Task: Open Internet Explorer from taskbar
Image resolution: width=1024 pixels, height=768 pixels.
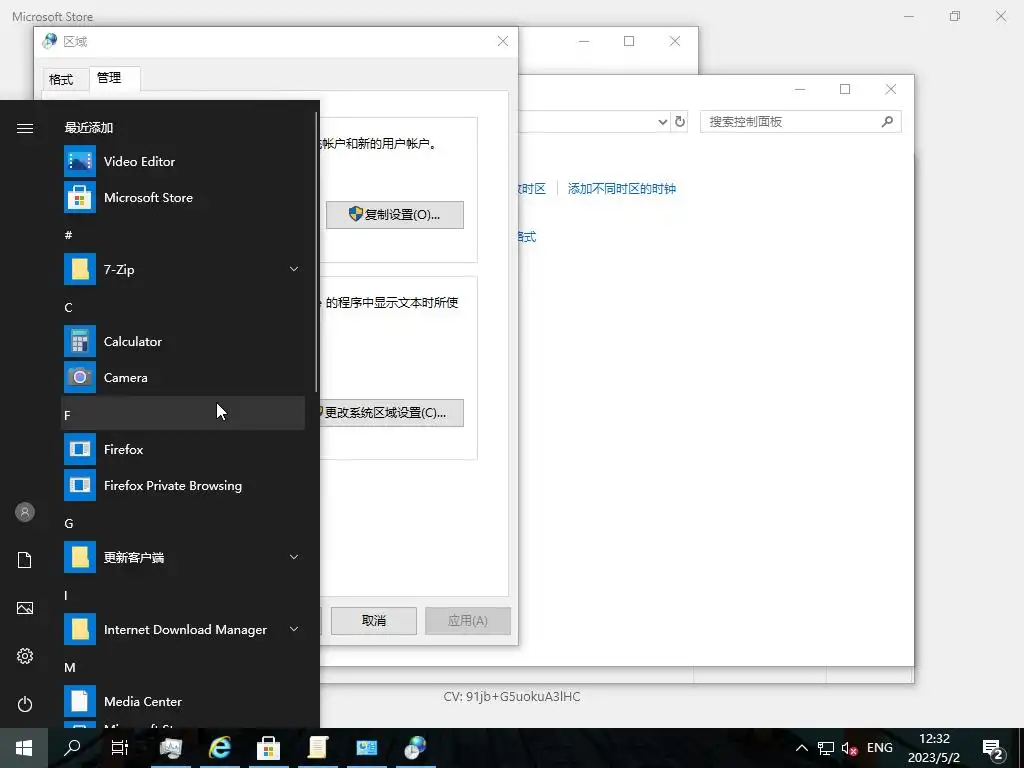Action: coord(220,748)
